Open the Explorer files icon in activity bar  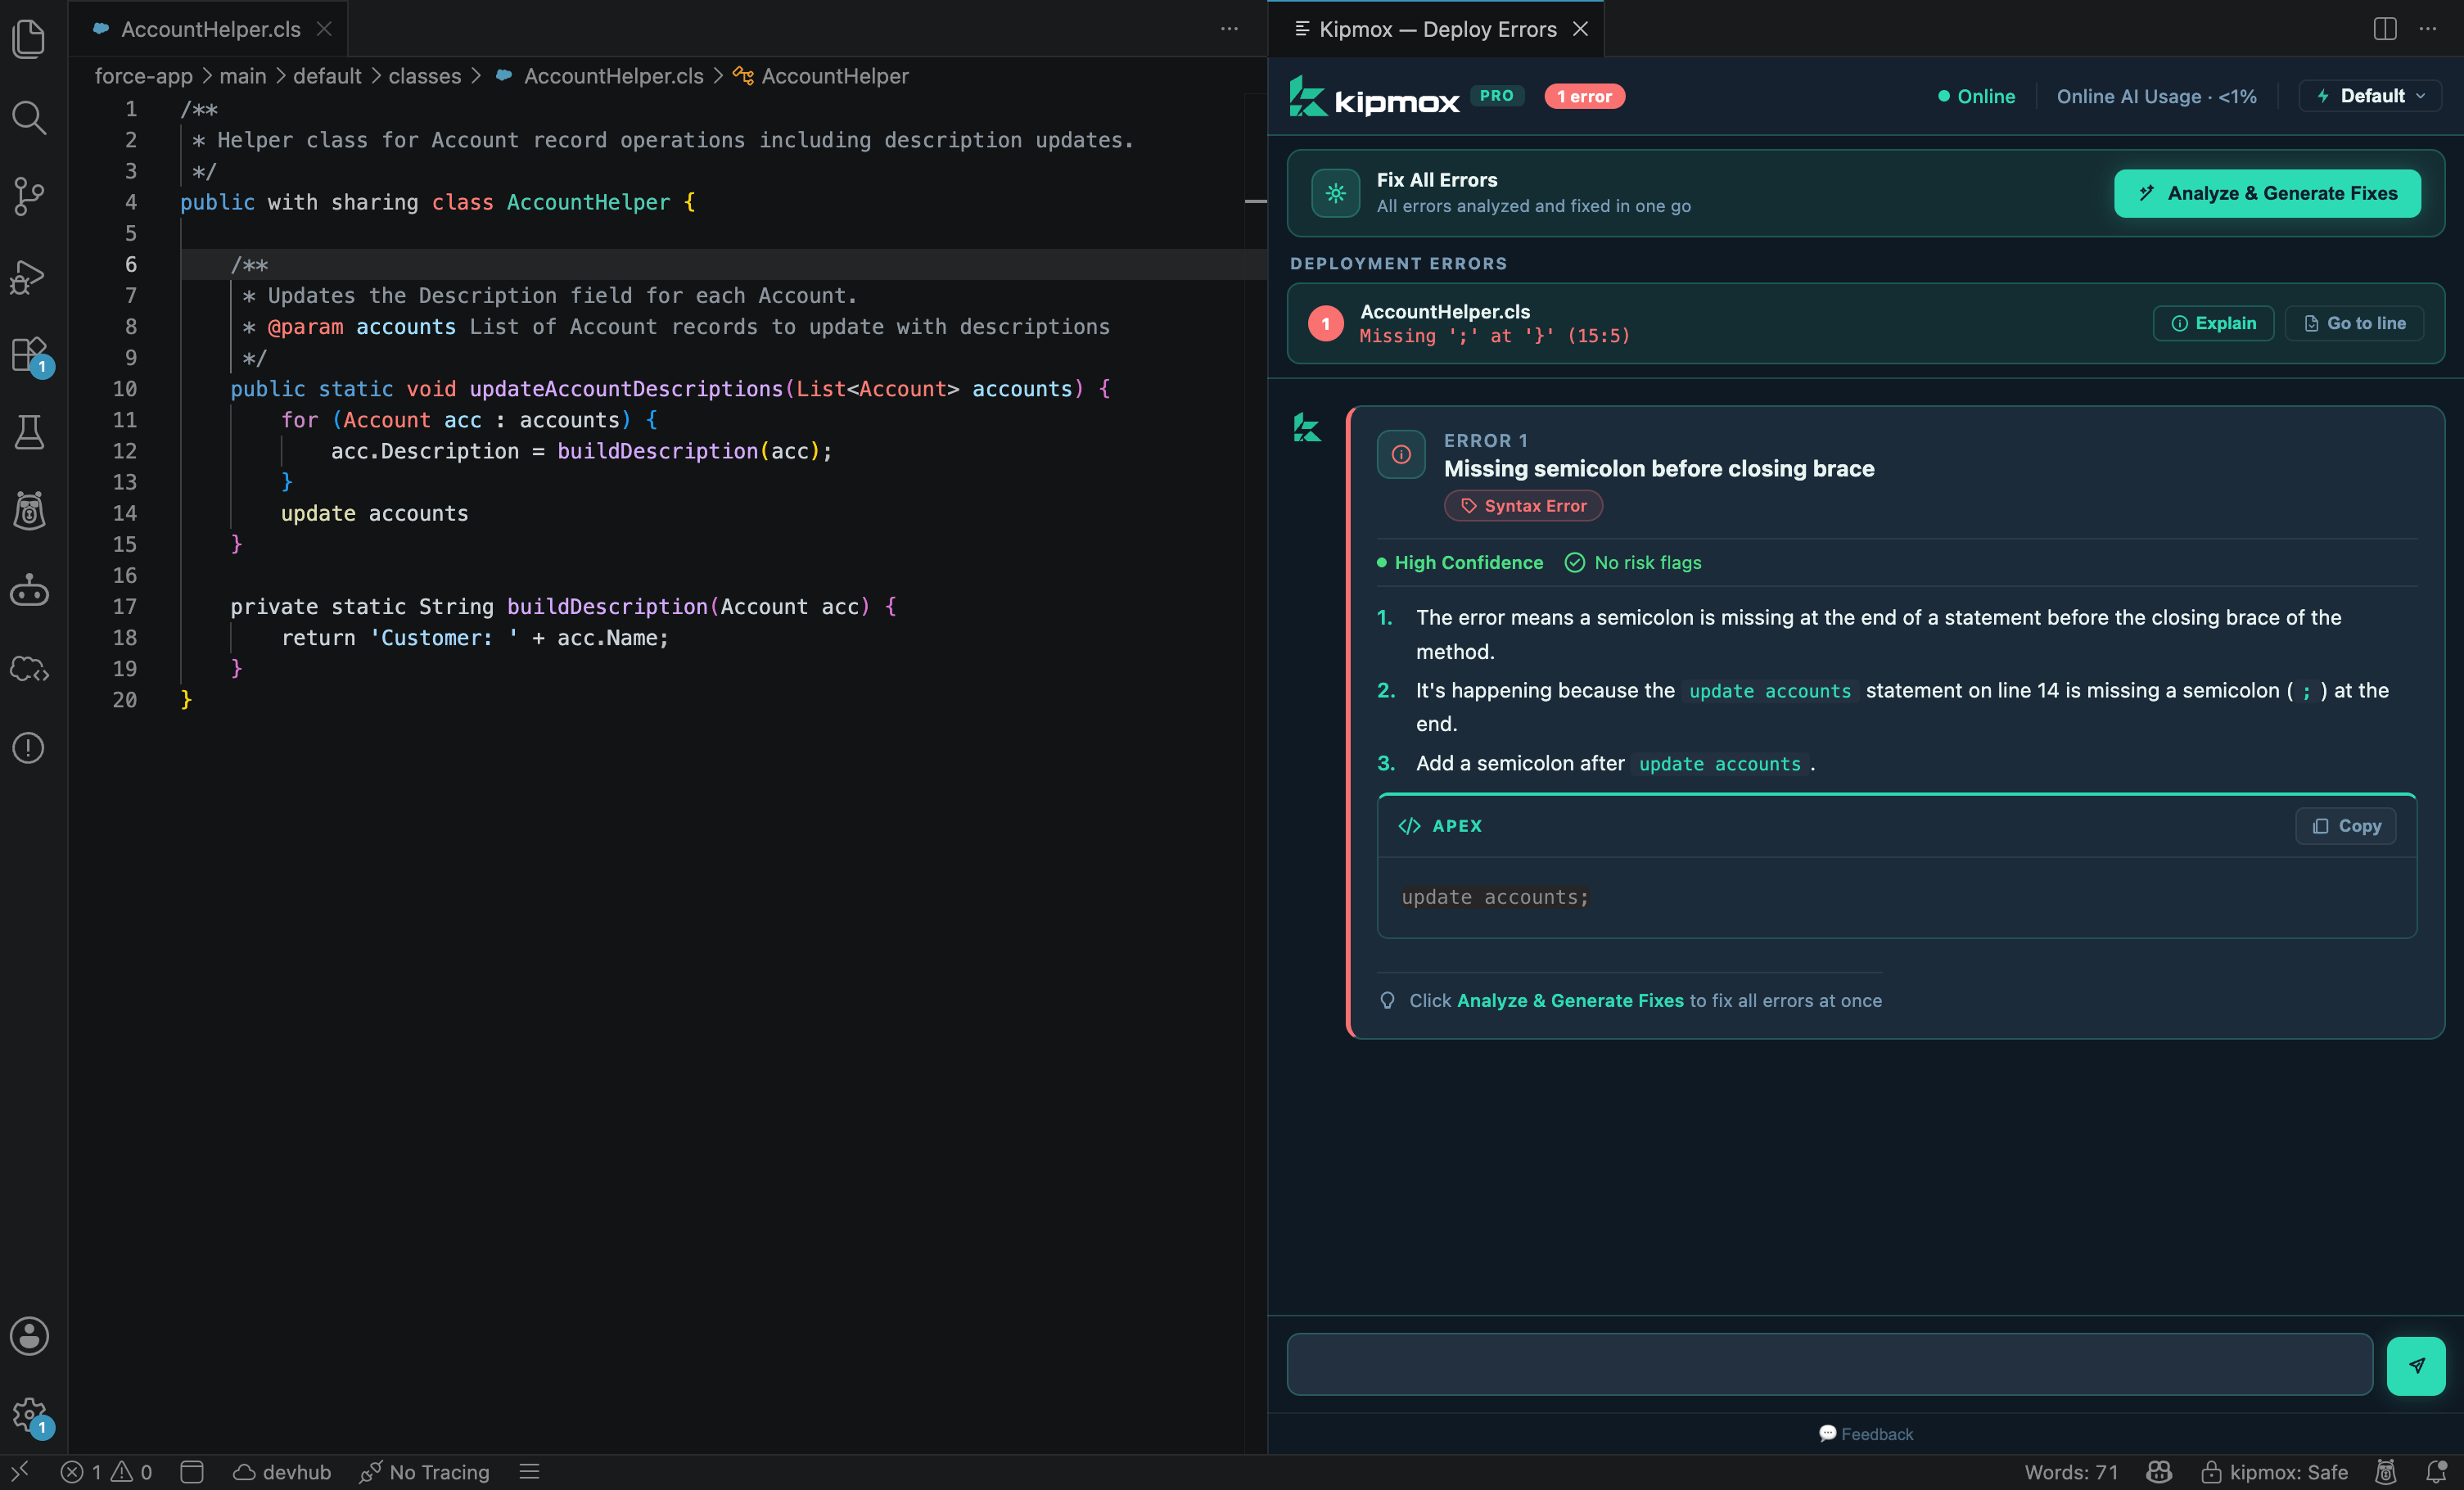(x=29, y=38)
